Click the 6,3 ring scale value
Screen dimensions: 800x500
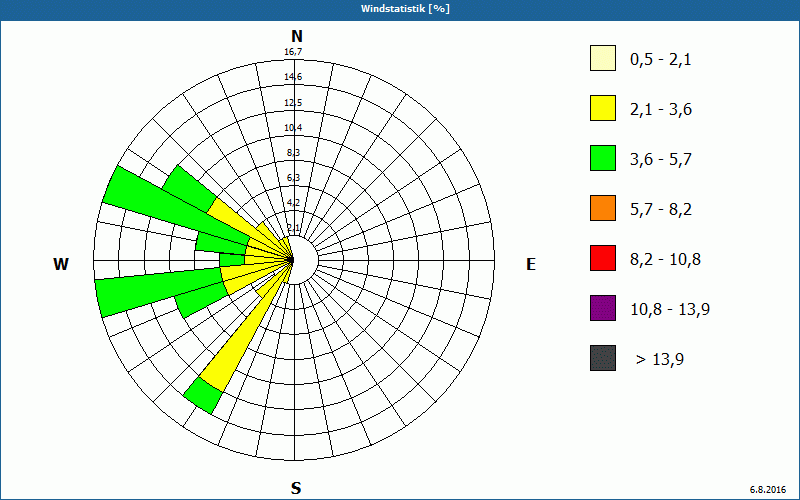click(293, 178)
